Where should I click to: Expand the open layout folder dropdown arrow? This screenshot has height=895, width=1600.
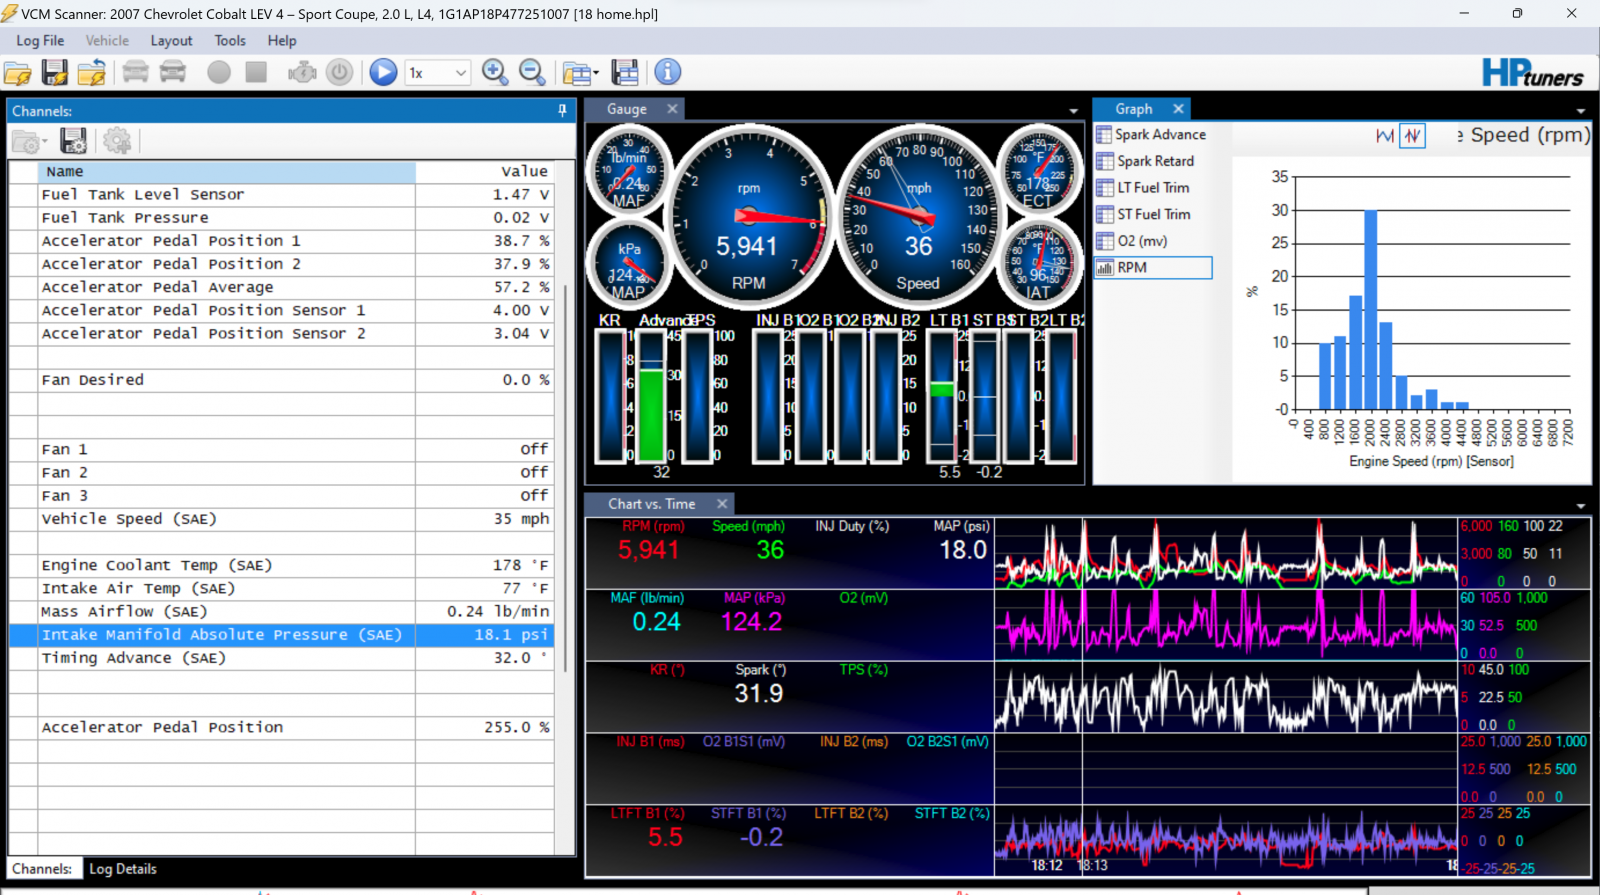pyautogui.click(x=596, y=73)
